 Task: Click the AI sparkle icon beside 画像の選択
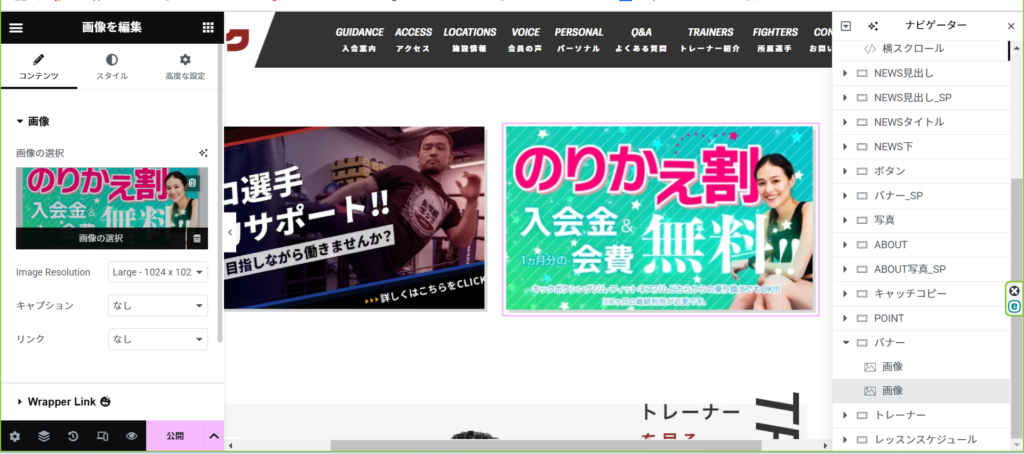(x=203, y=153)
